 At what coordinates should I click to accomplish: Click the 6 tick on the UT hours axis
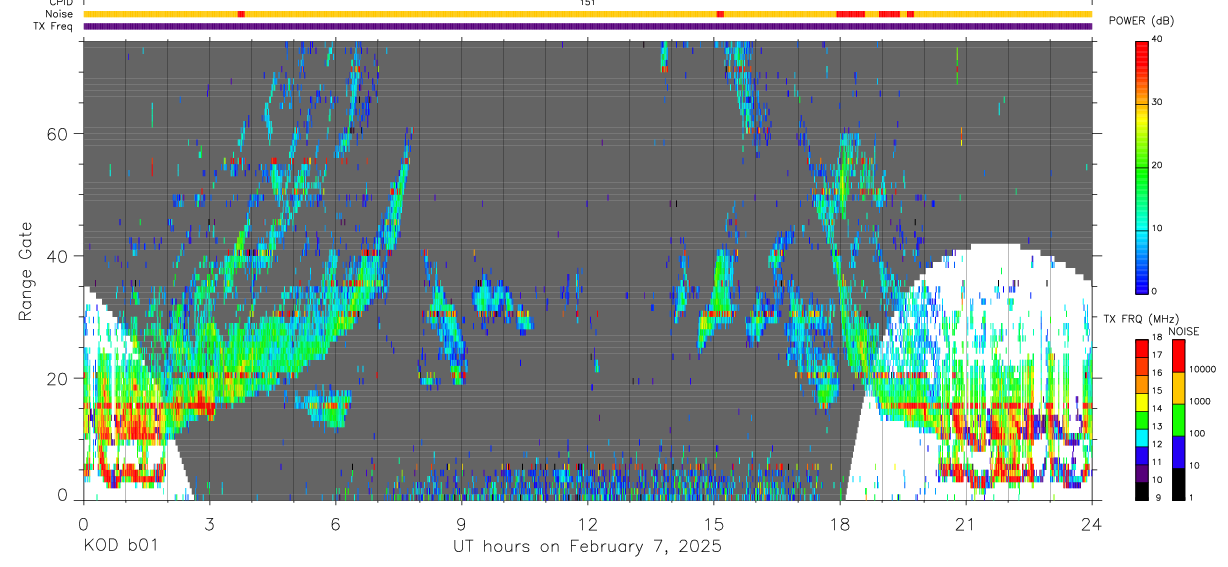tap(336, 523)
